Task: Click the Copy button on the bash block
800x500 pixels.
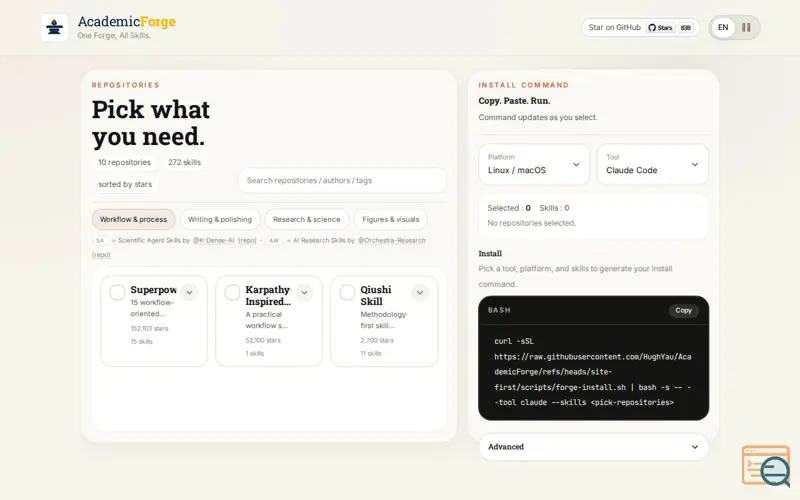Action: (683, 310)
